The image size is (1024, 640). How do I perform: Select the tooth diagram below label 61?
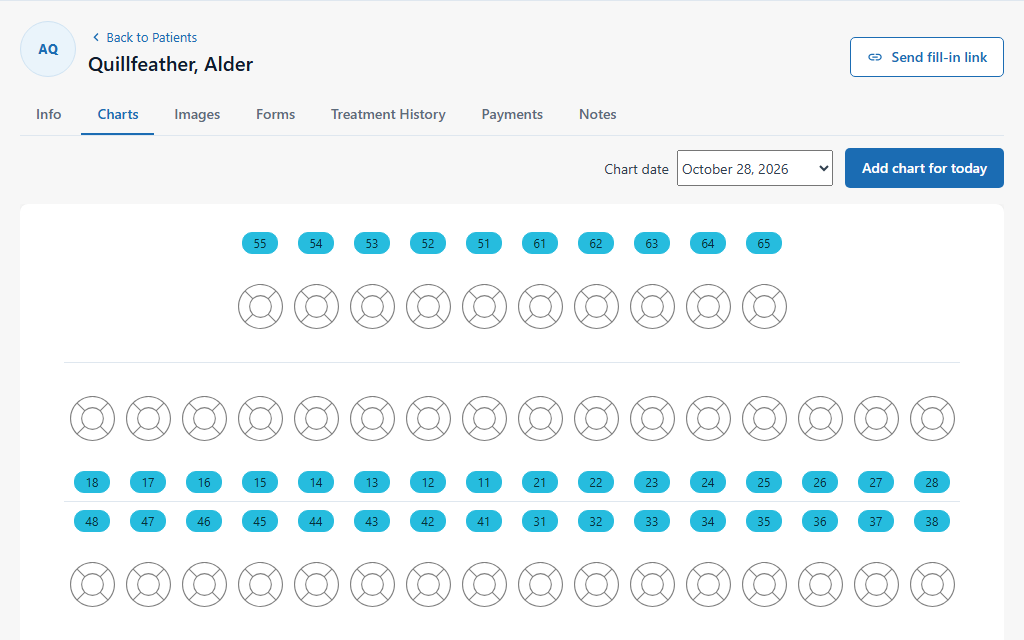click(540, 306)
